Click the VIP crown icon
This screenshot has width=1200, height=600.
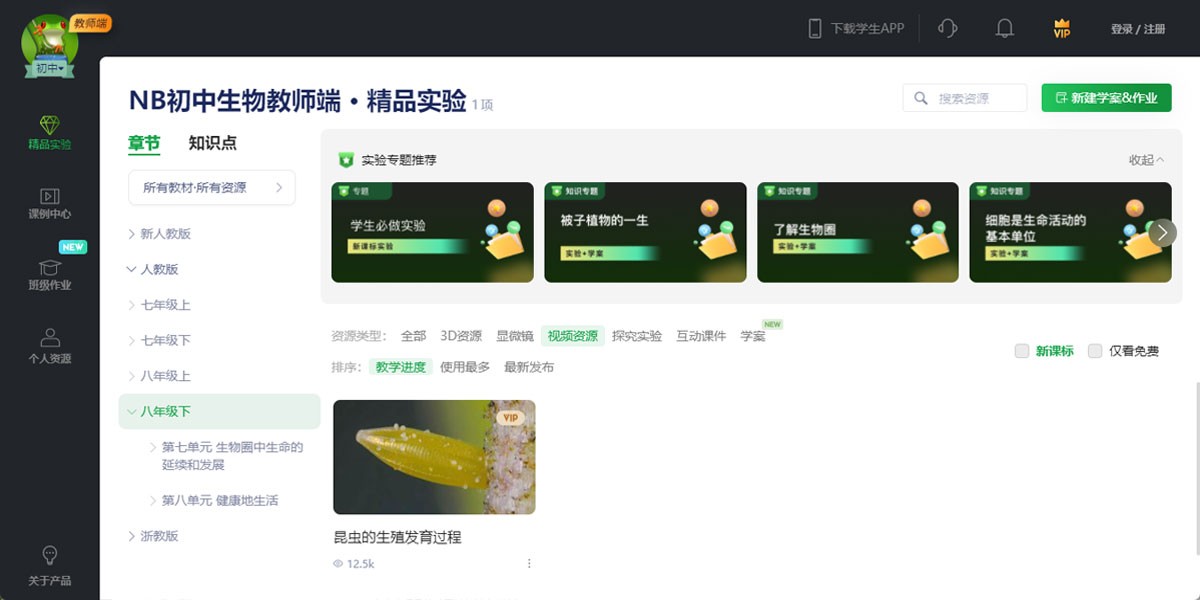pyautogui.click(x=1062, y=29)
